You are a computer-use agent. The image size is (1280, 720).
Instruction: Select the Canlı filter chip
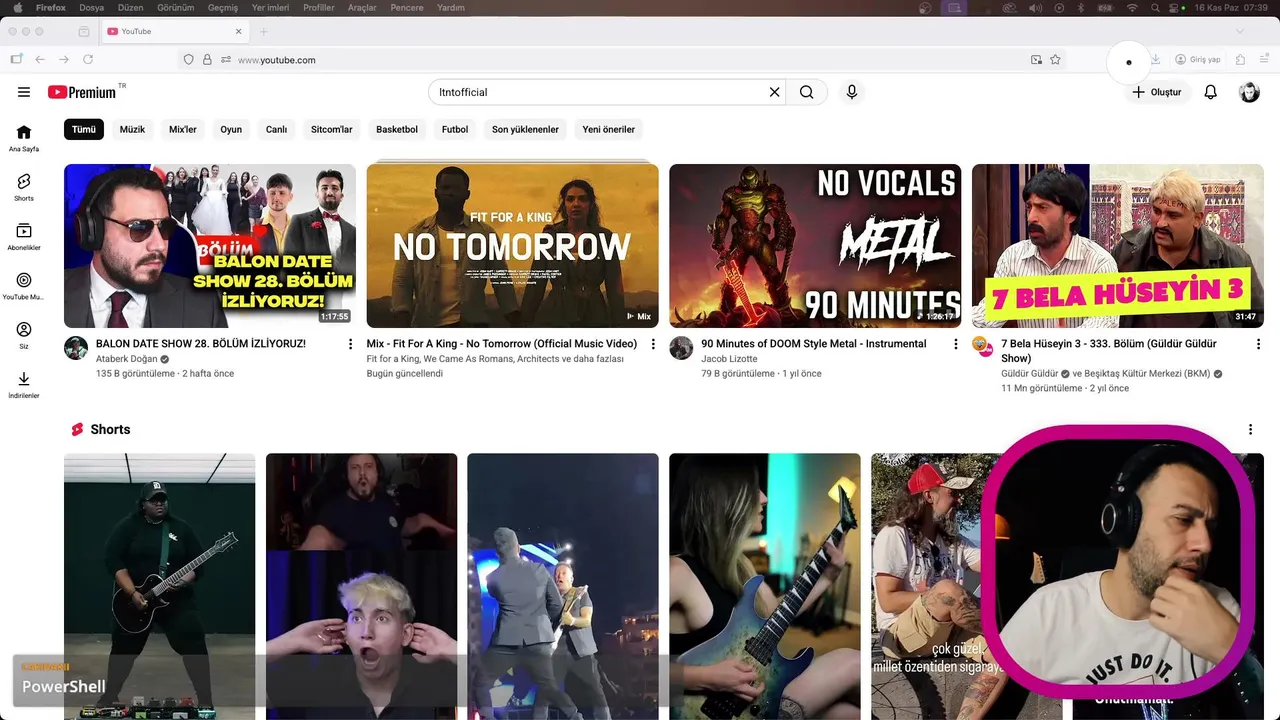276,129
